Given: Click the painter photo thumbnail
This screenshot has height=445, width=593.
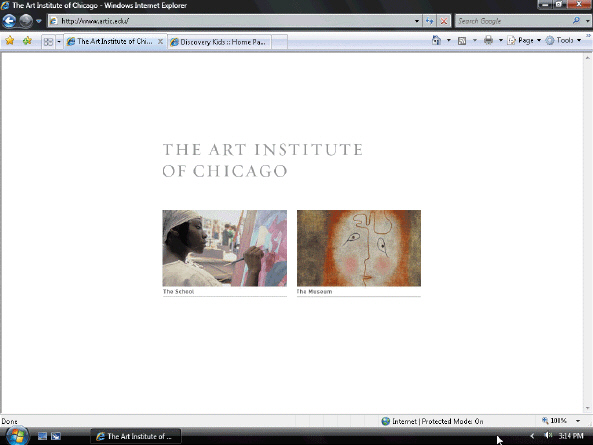Looking at the screenshot, I should point(225,248).
